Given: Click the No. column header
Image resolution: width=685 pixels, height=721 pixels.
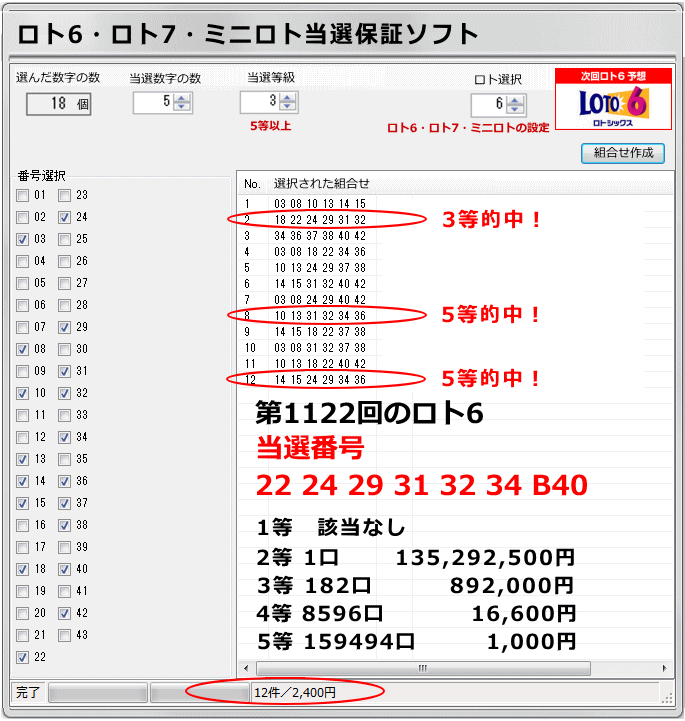Looking at the screenshot, I should (x=253, y=184).
